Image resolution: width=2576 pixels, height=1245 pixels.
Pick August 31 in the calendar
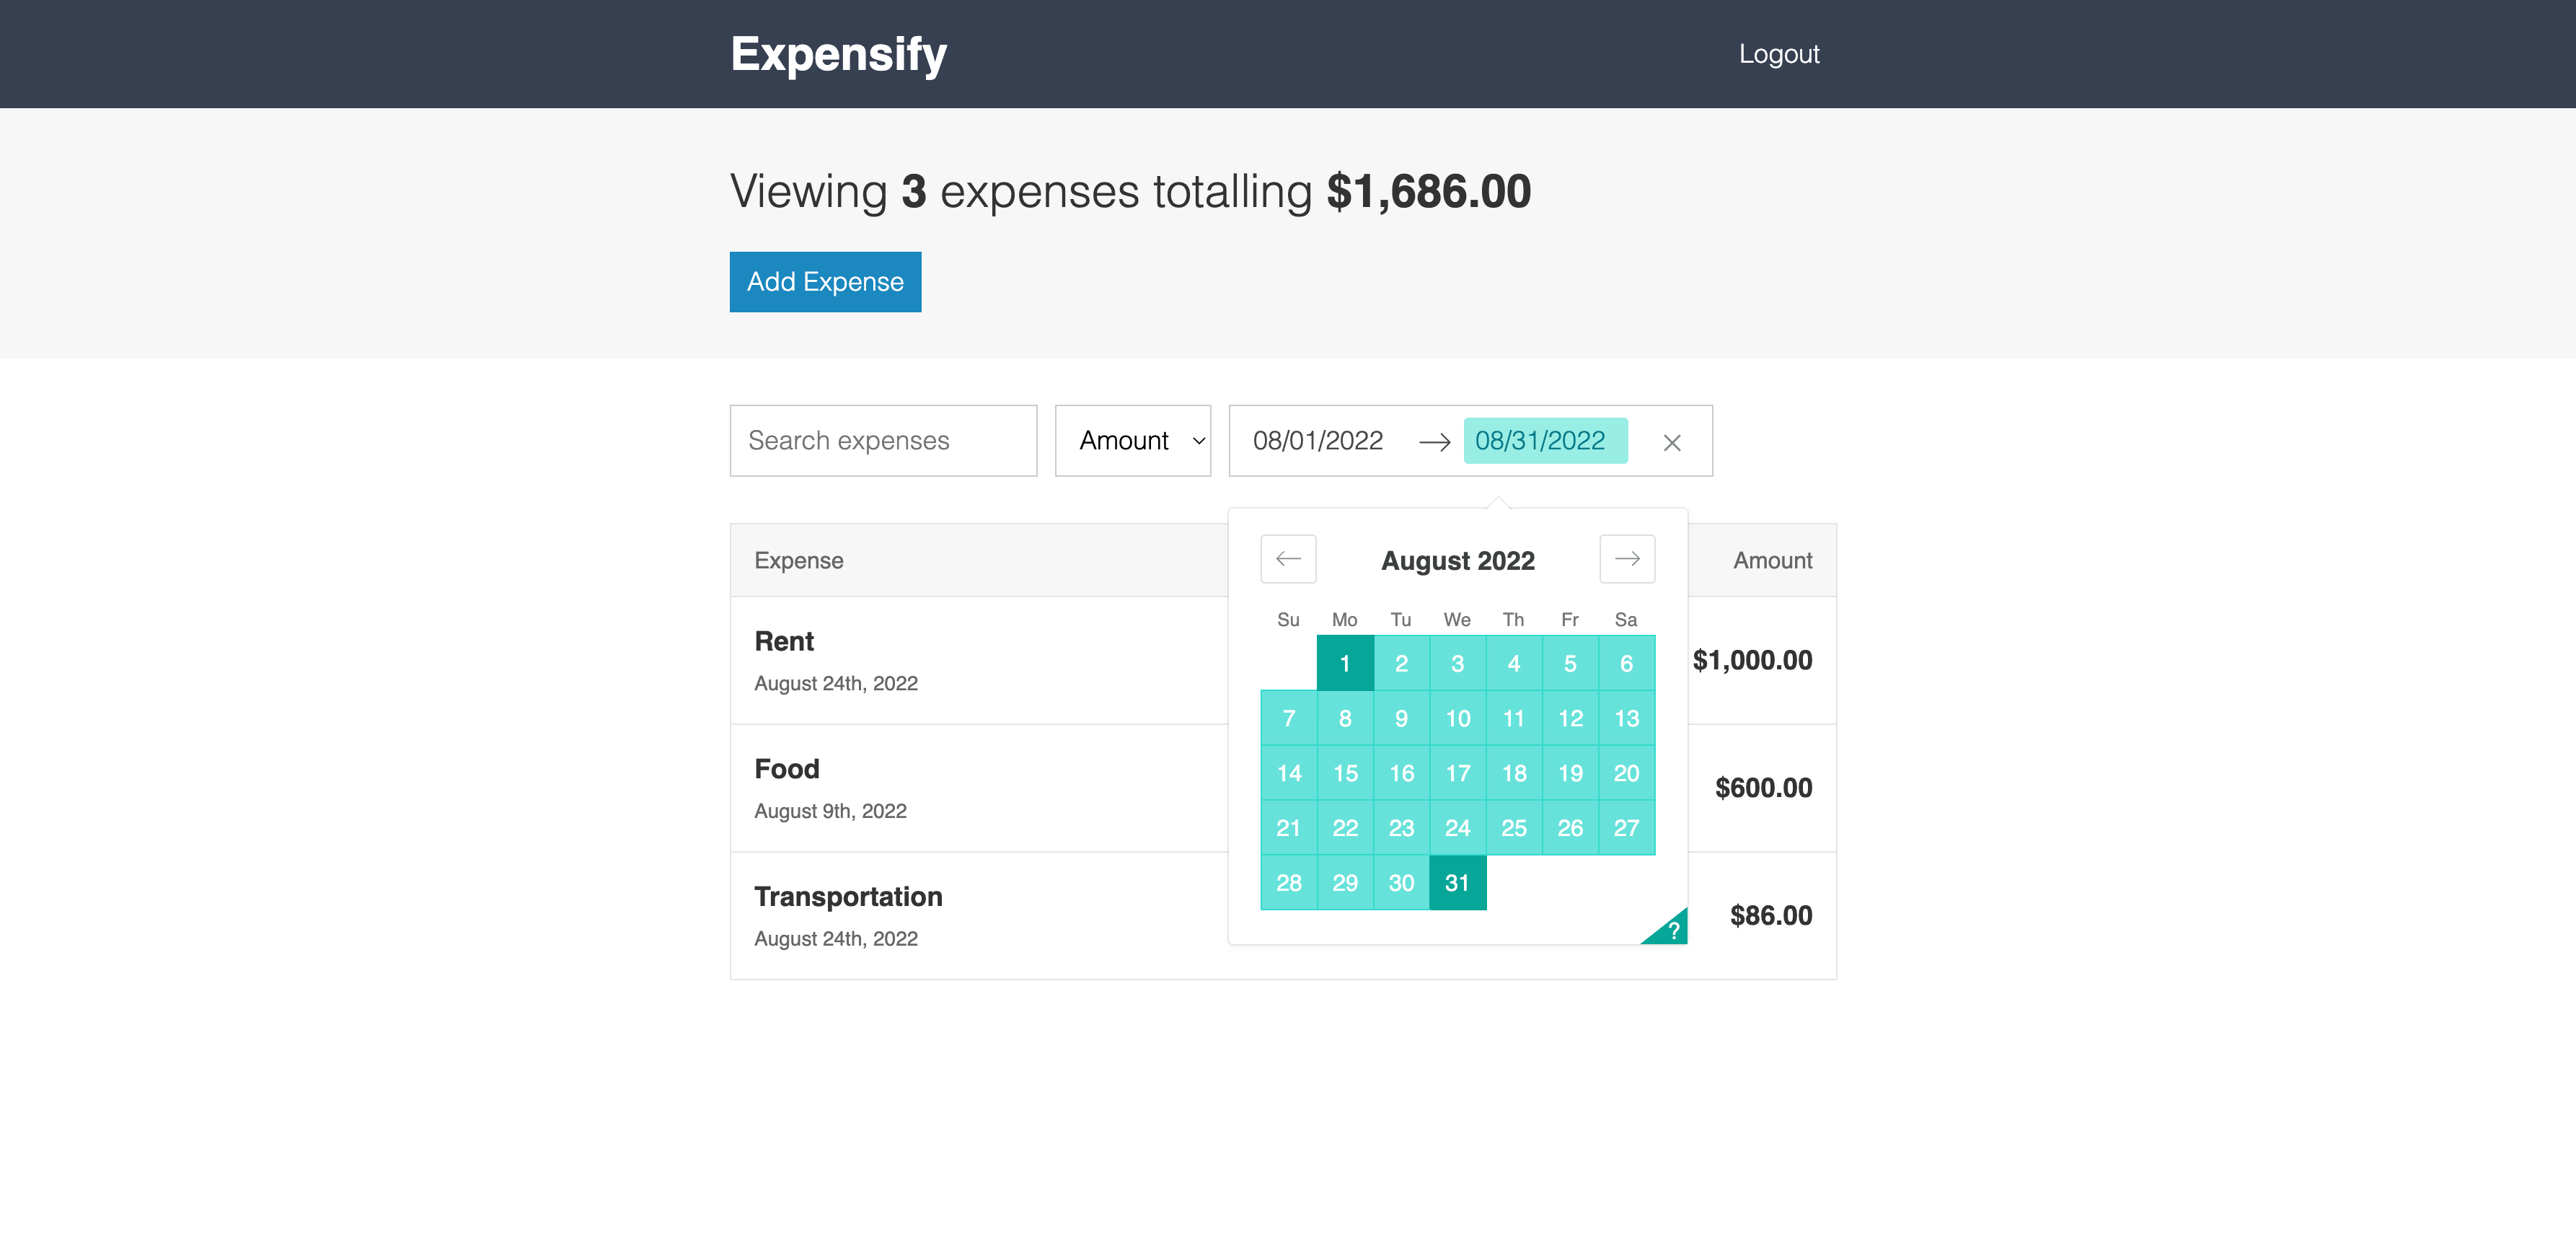[x=1457, y=883]
